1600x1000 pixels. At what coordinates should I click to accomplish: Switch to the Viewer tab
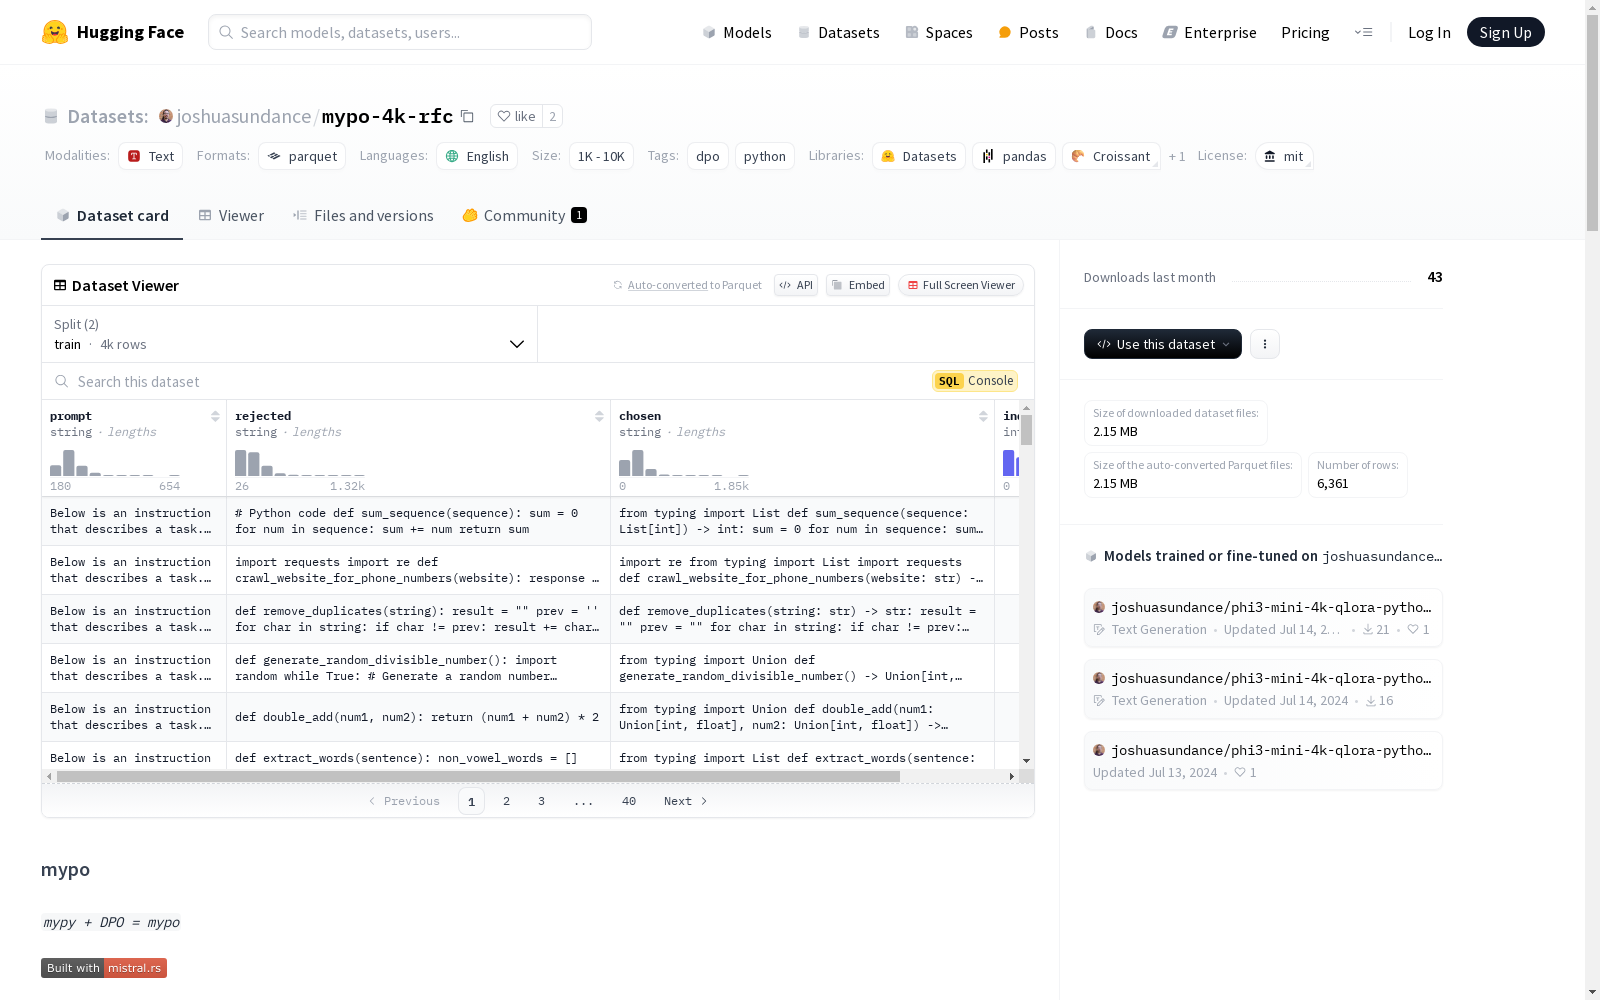click(x=231, y=216)
